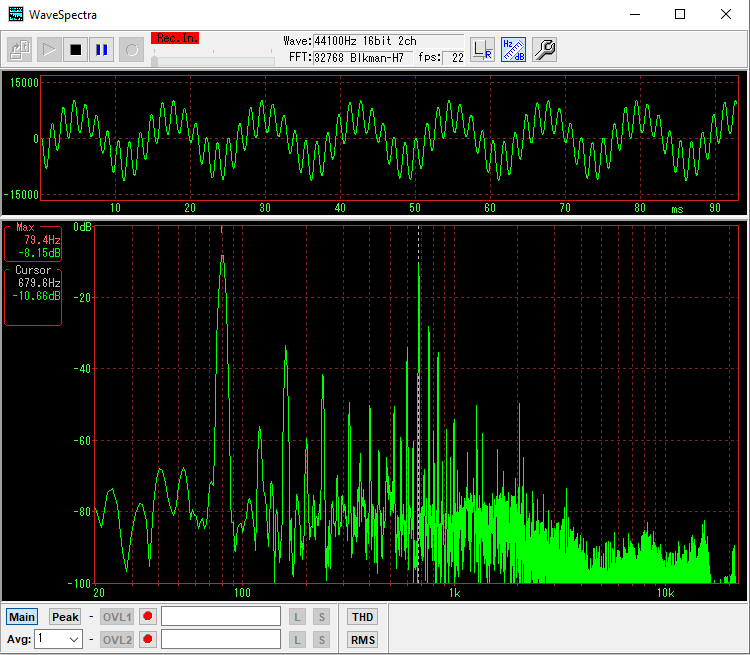Screen dimensions: 750x655
Task: Enable RMS measurement button
Action: [362, 640]
